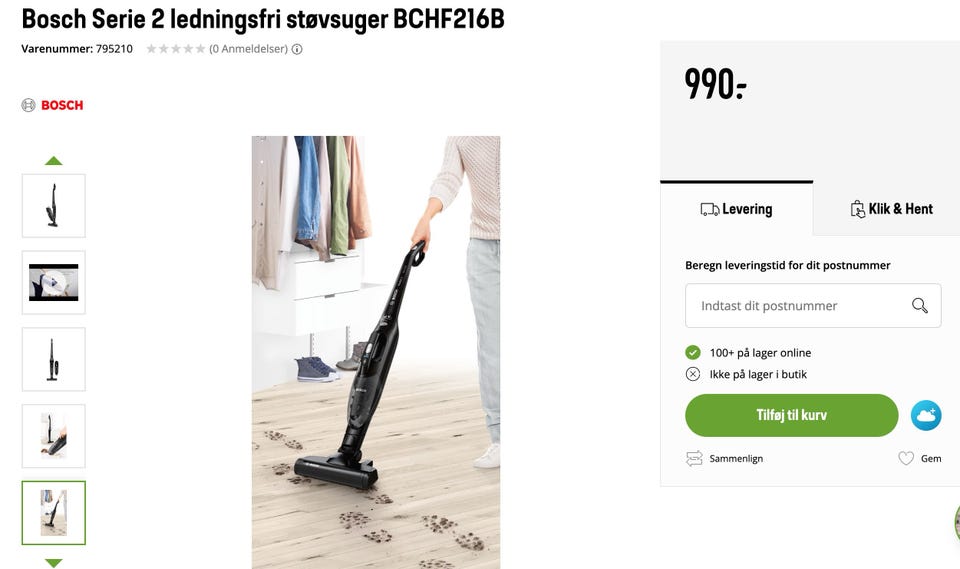Select first thumbnail of upright vacuum

[54, 206]
